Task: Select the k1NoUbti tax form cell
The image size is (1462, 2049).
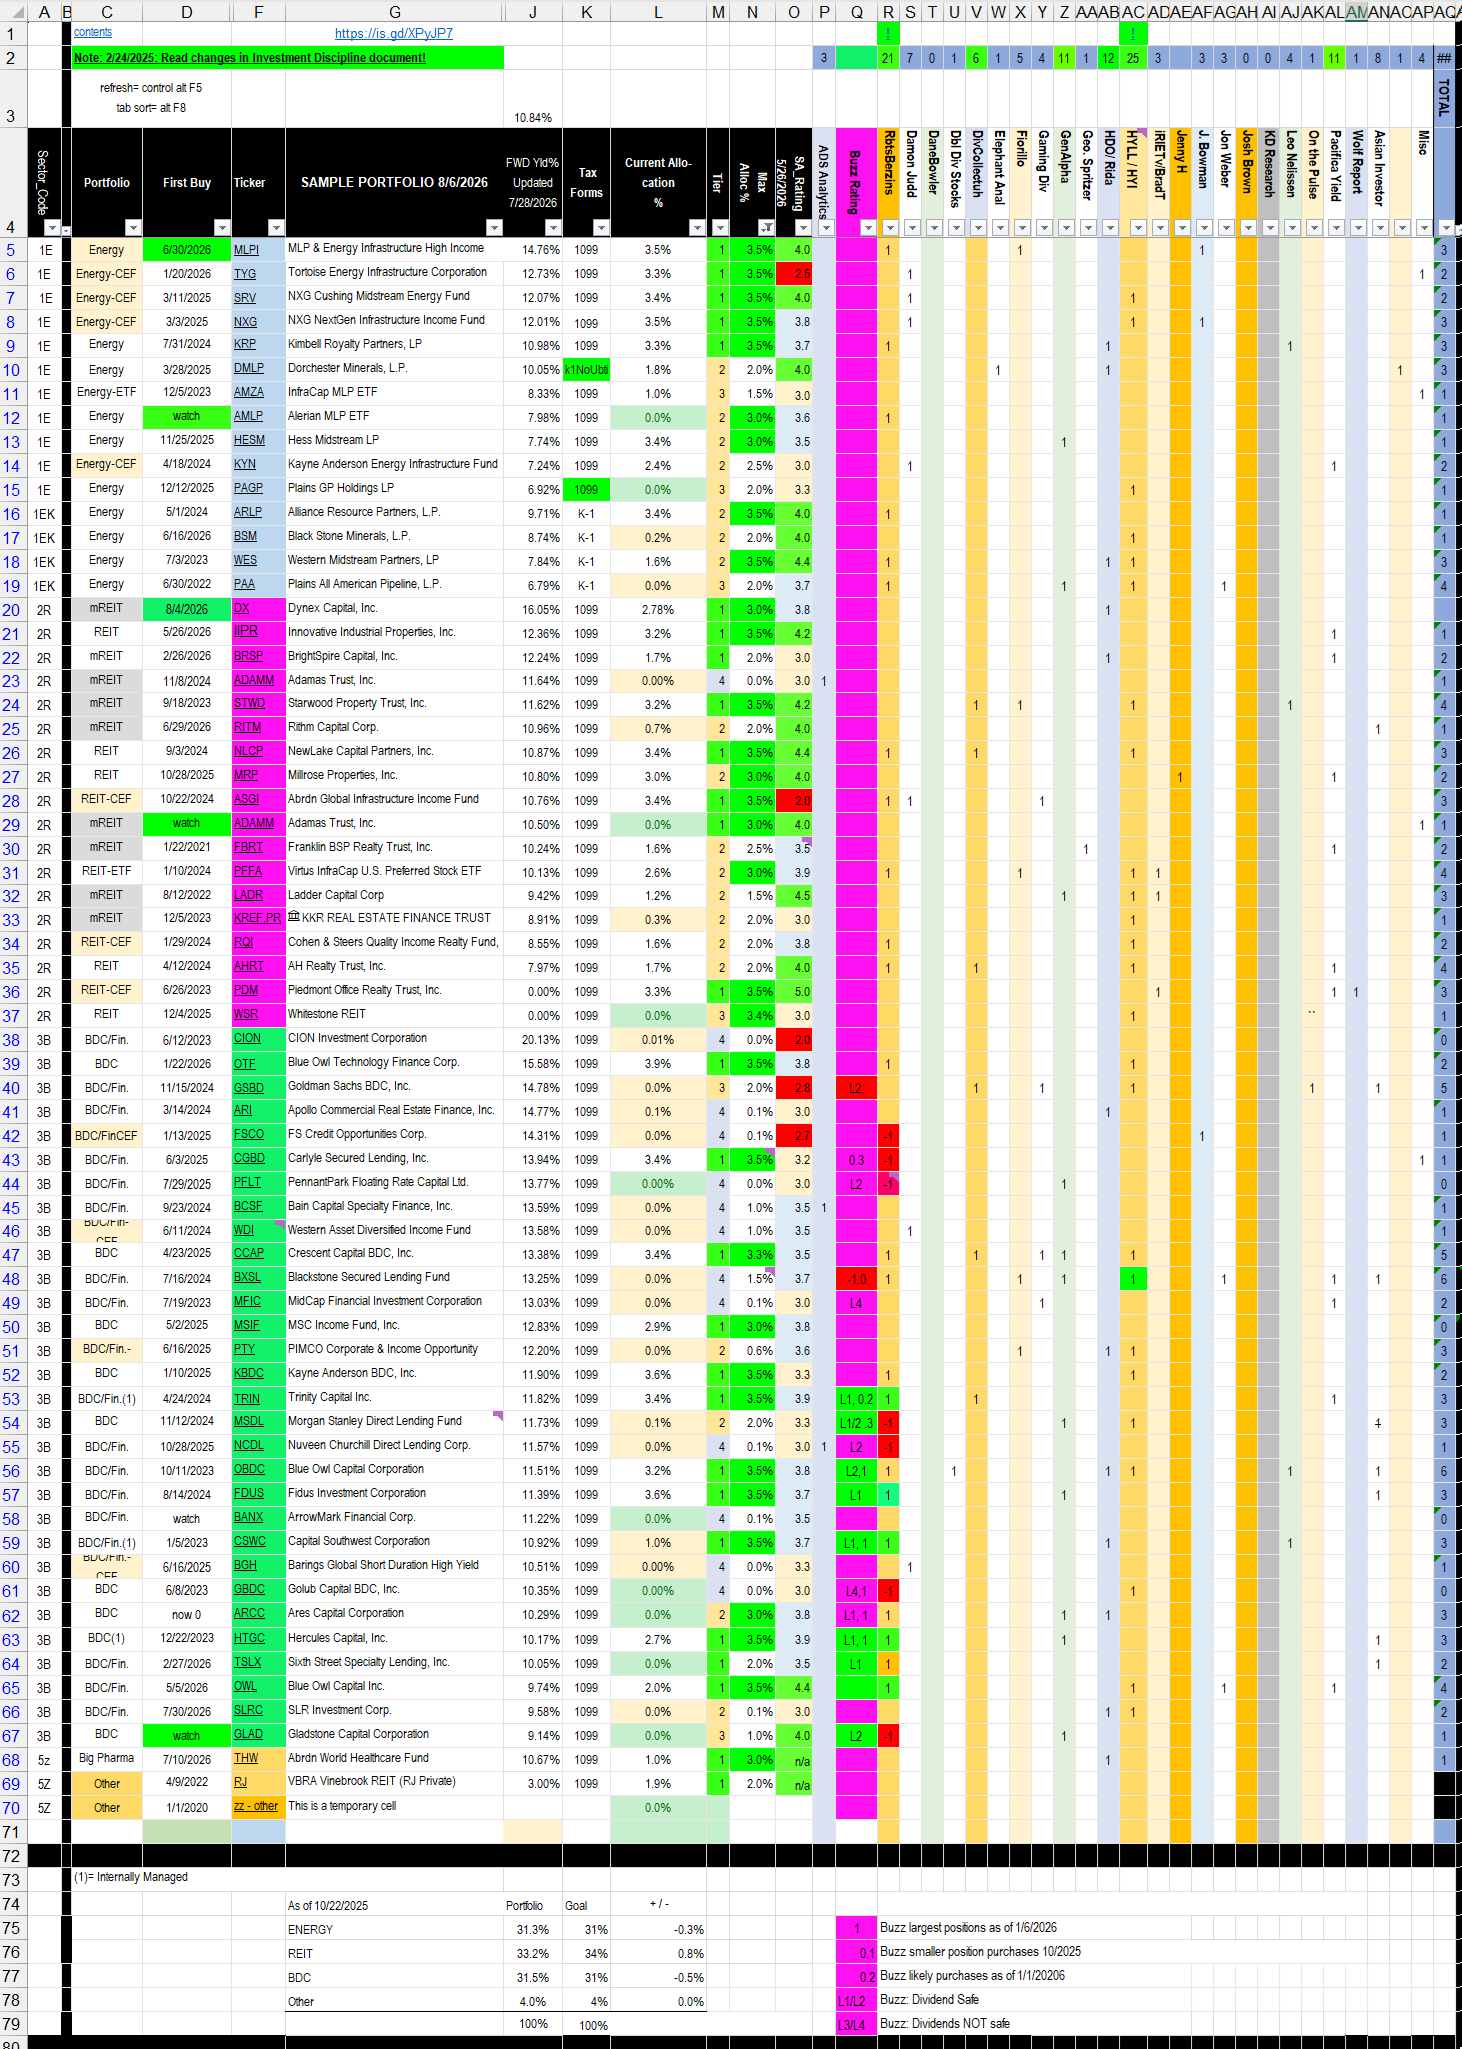Action: click(x=587, y=370)
